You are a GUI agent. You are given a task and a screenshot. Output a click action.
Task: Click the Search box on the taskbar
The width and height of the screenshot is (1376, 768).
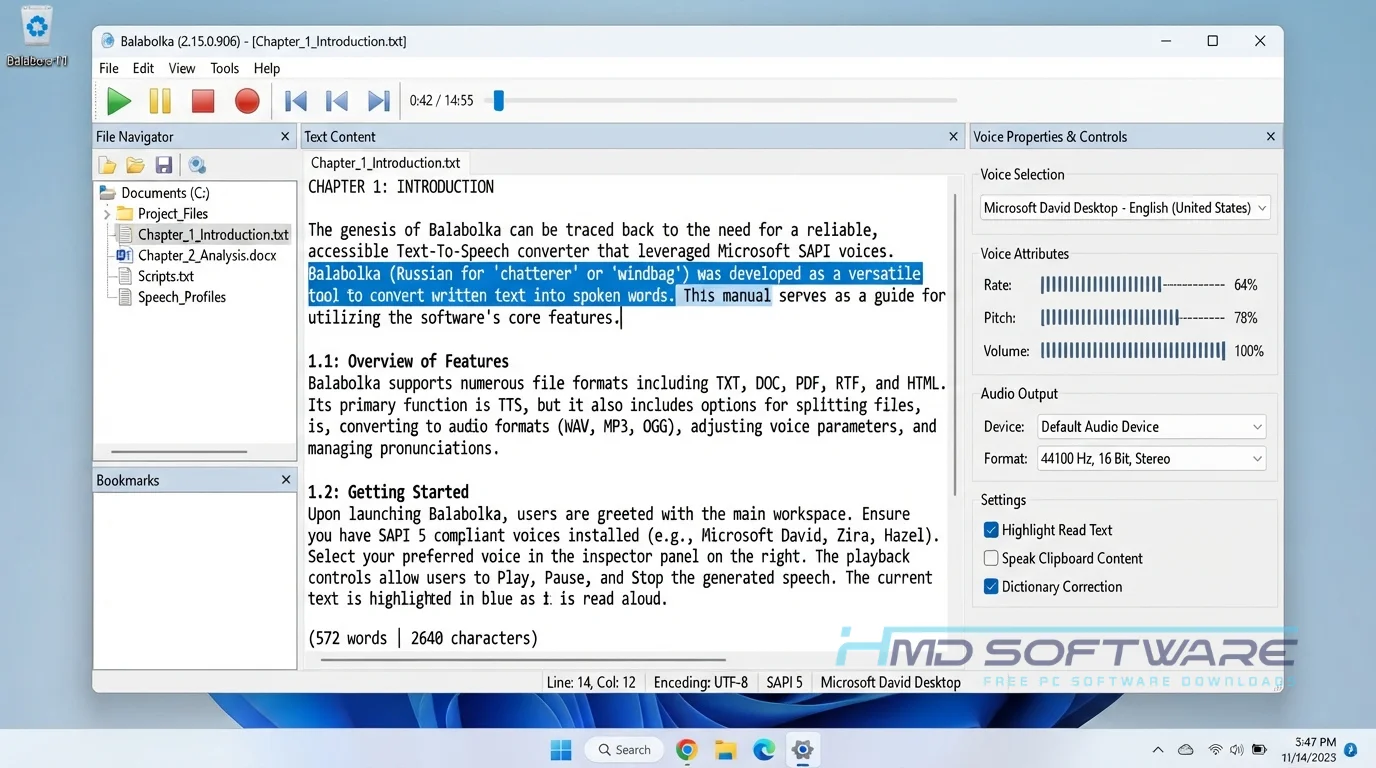(624, 749)
